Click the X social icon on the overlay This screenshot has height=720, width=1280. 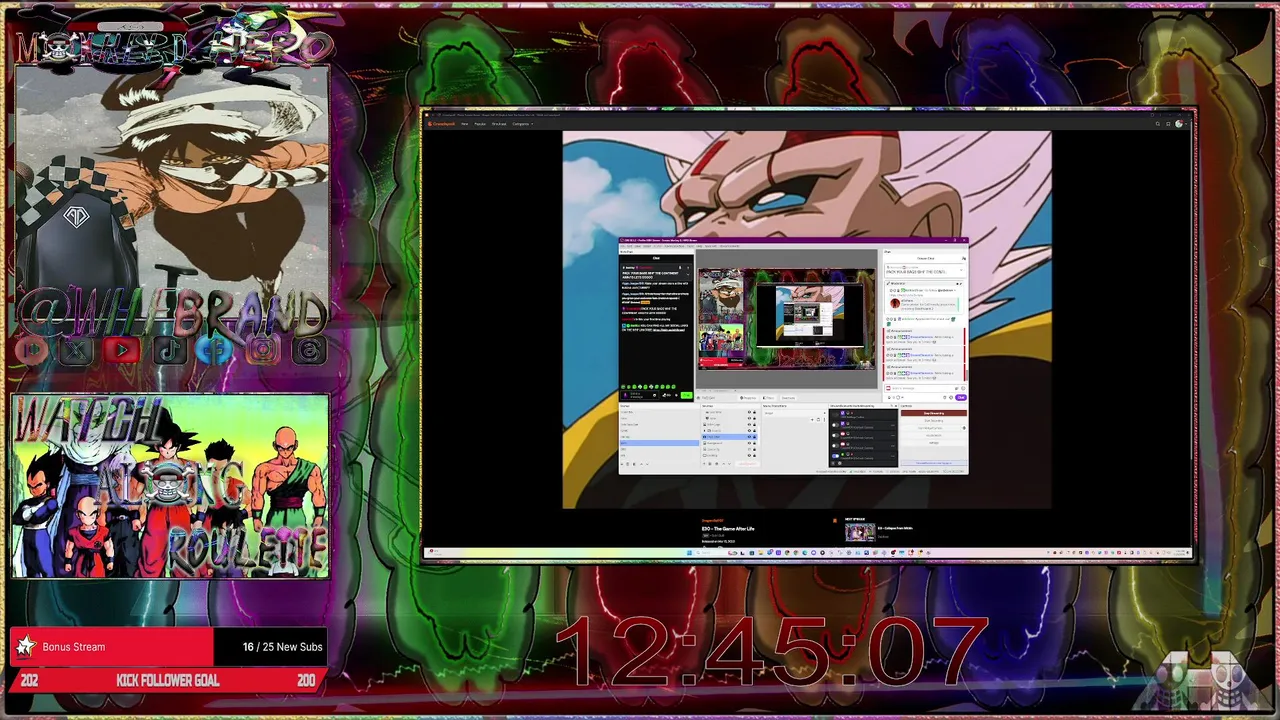(x=76, y=350)
